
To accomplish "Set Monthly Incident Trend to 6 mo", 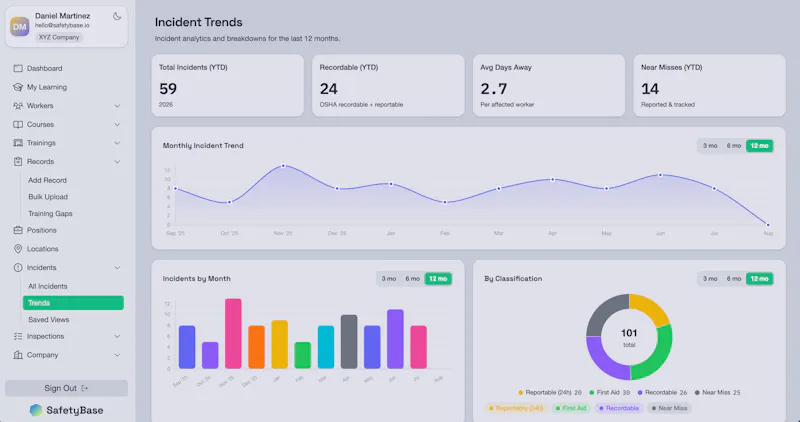I will click(x=734, y=146).
